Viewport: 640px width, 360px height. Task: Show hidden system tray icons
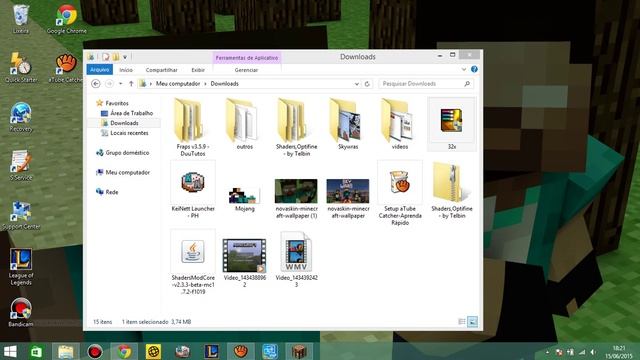coord(548,352)
